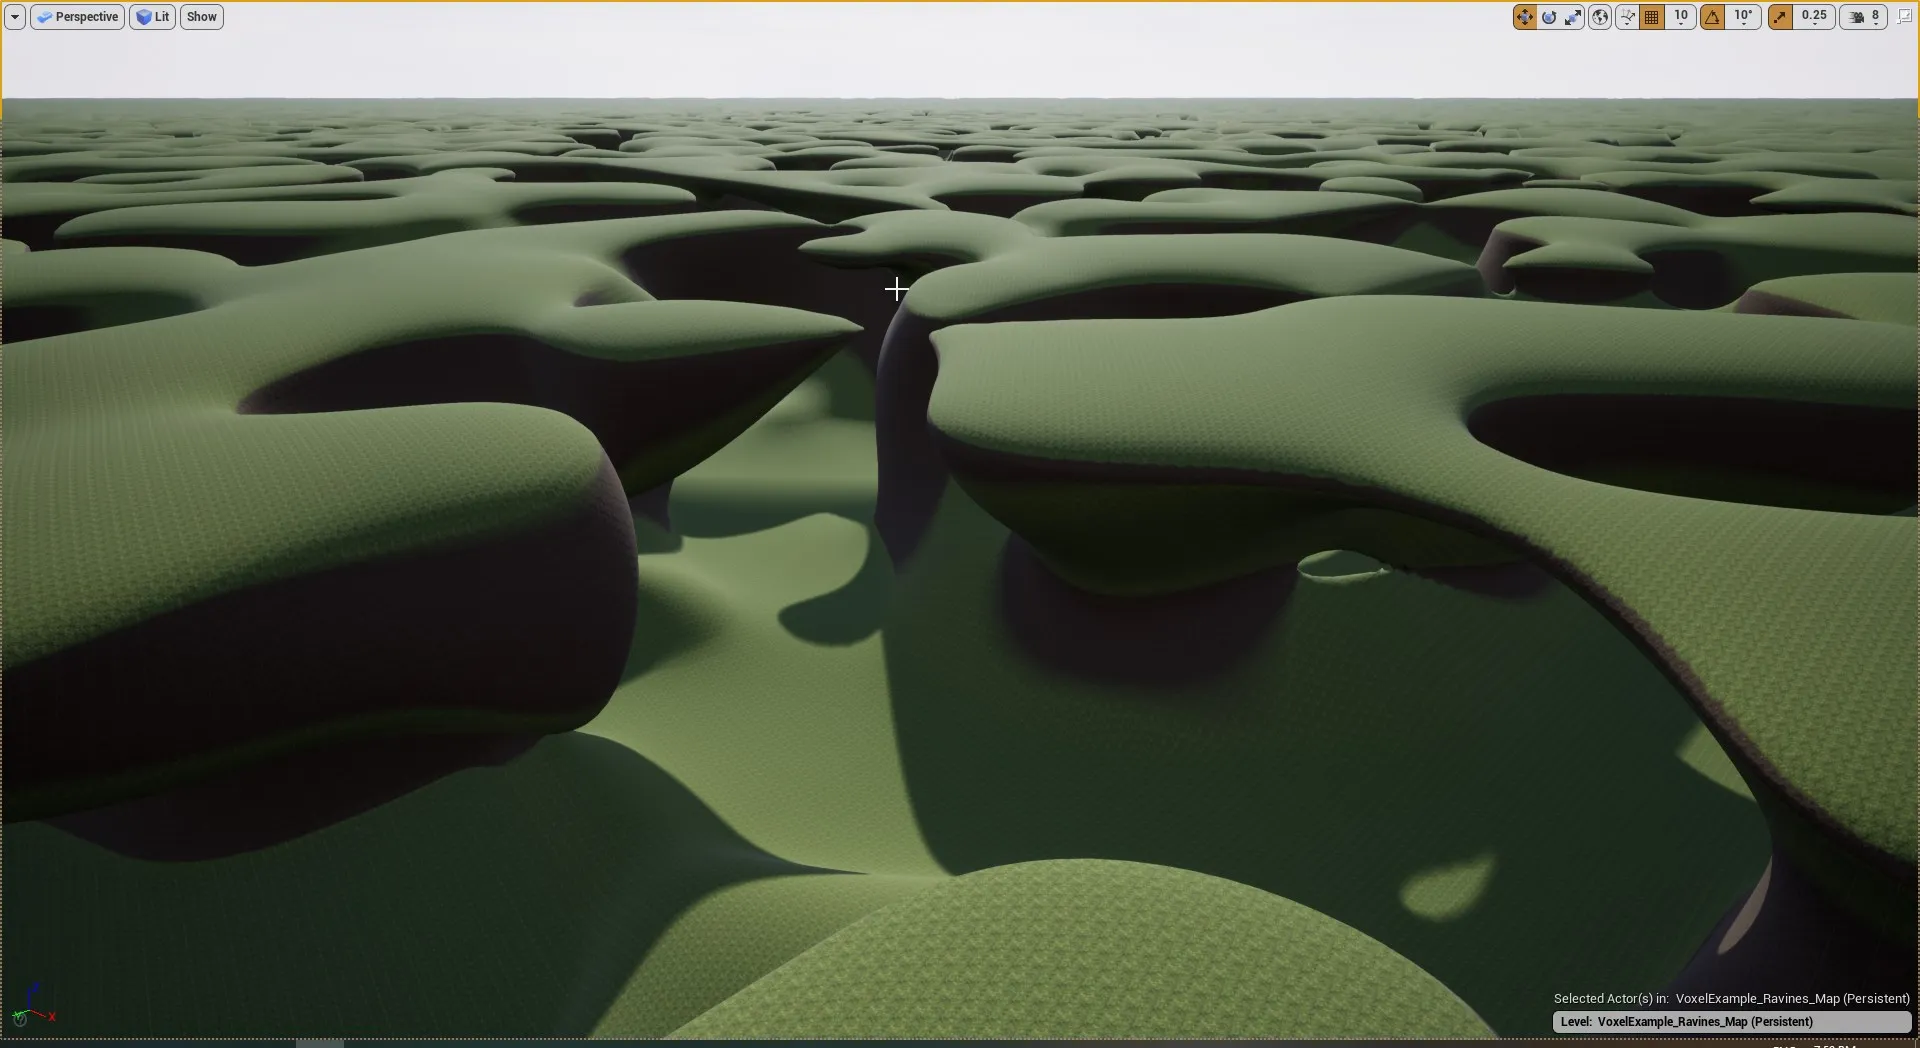
Task: Click the world coordinate space globe icon
Action: coord(1600,17)
